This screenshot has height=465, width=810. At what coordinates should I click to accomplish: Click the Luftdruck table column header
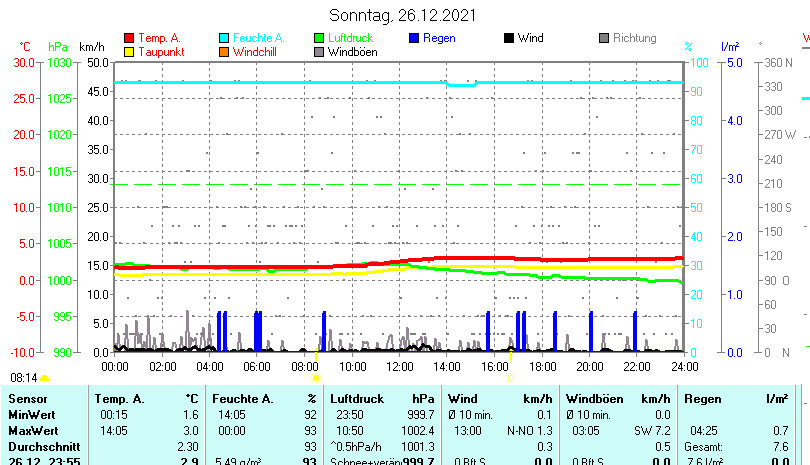click(x=356, y=399)
